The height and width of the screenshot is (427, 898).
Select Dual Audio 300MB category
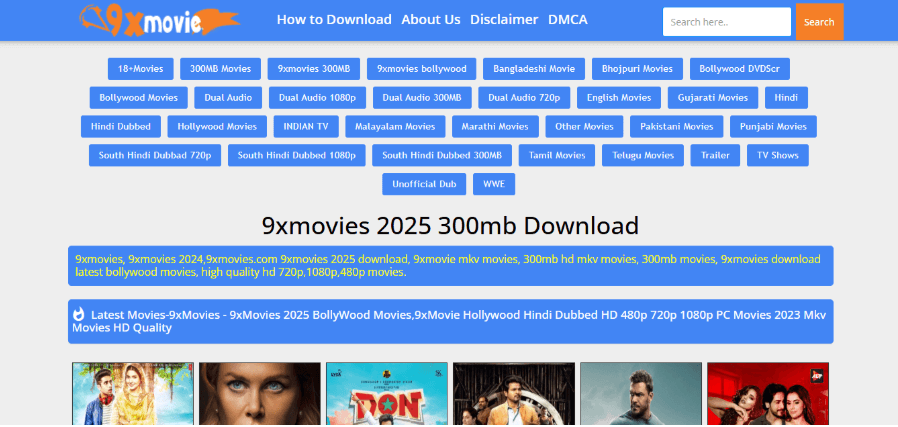422,97
